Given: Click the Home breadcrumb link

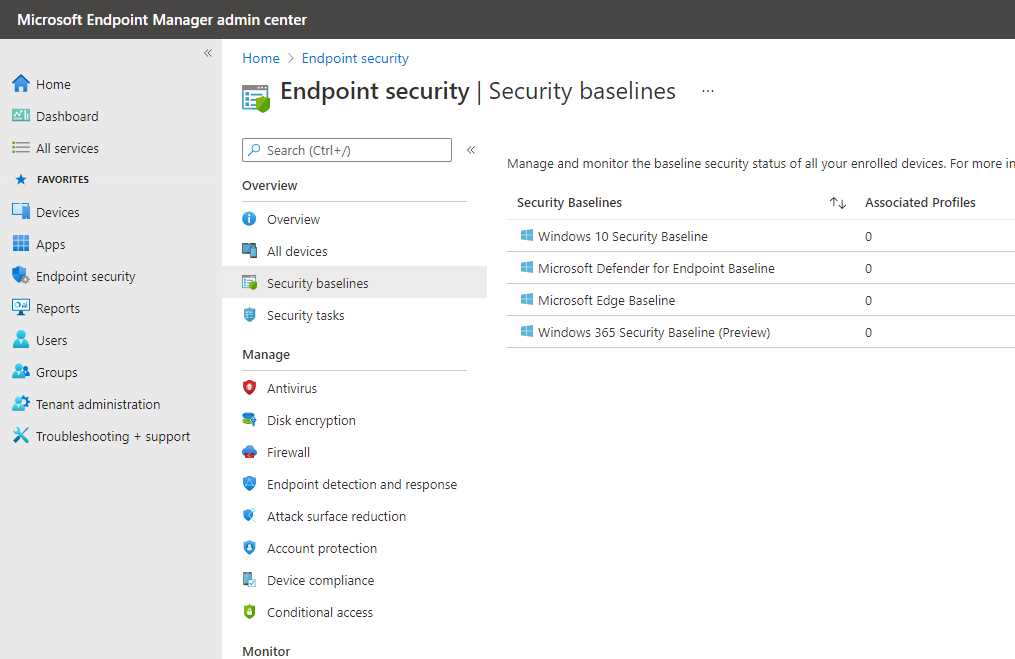Looking at the screenshot, I should click(260, 58).
